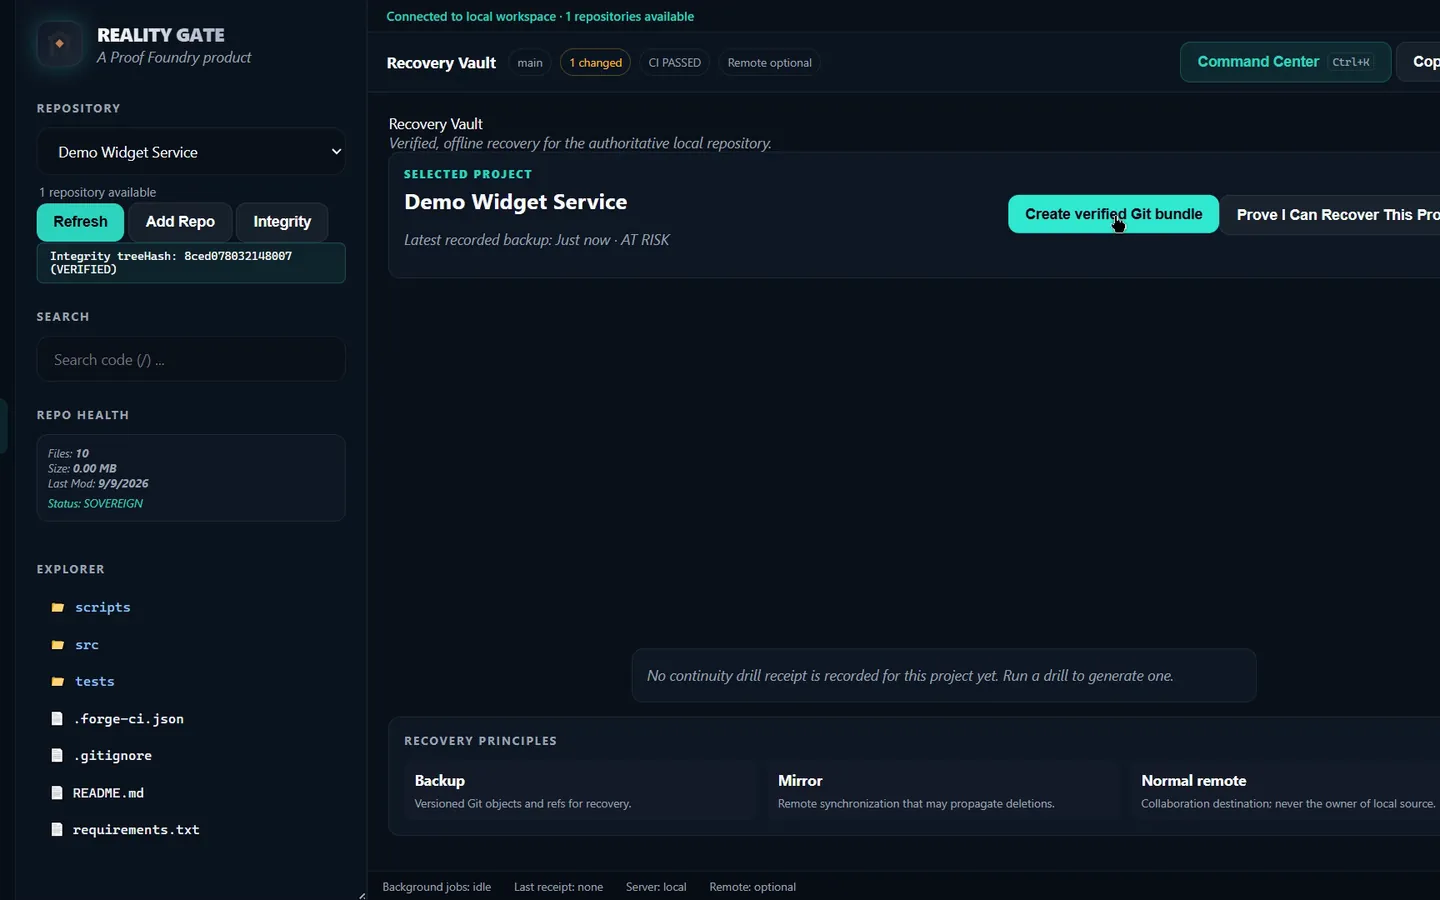Click the Refresh button

tap(80, 222)
